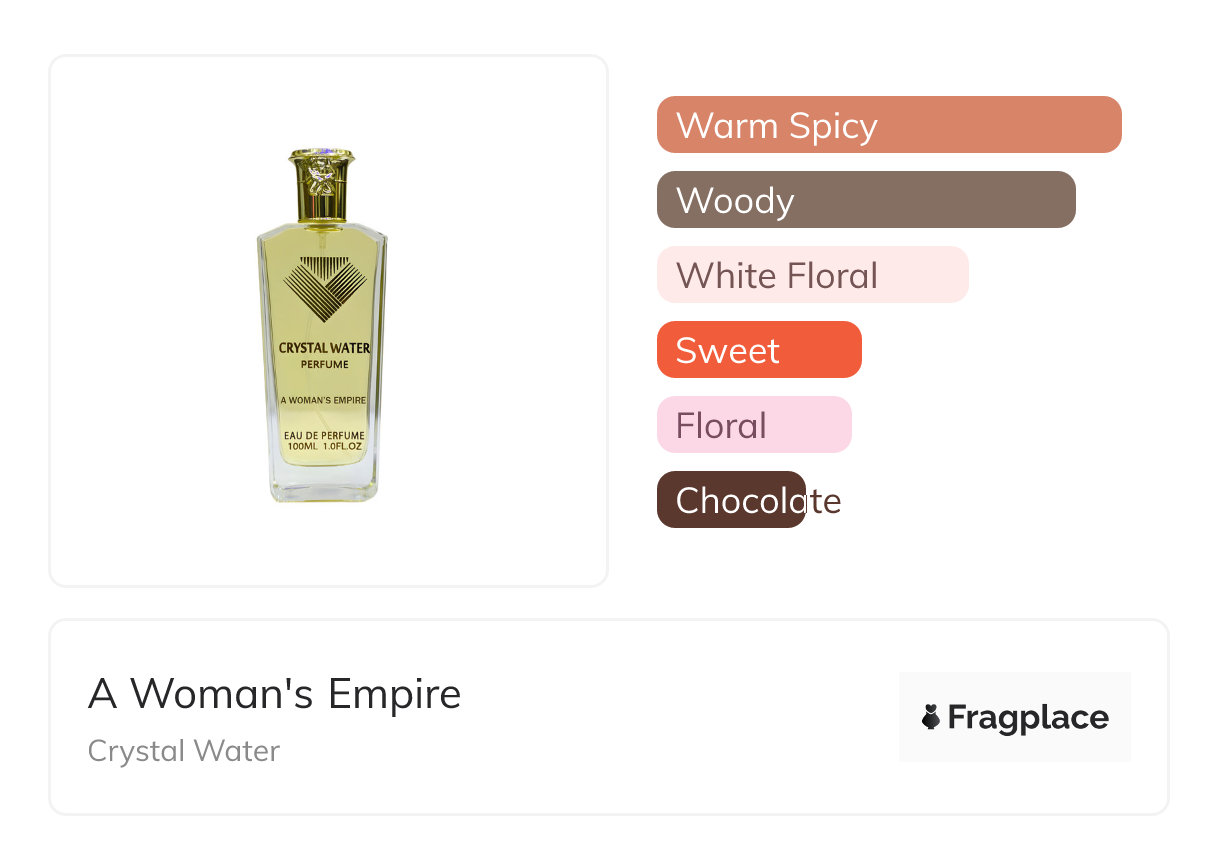Click the clear glass bottle base
The image size is (1218, 864).
324,488
